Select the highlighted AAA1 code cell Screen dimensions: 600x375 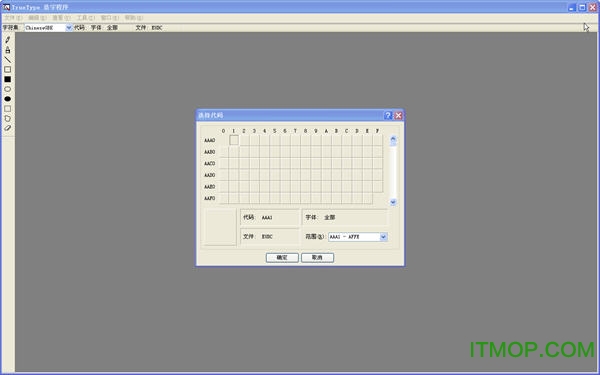pos(234,140)
